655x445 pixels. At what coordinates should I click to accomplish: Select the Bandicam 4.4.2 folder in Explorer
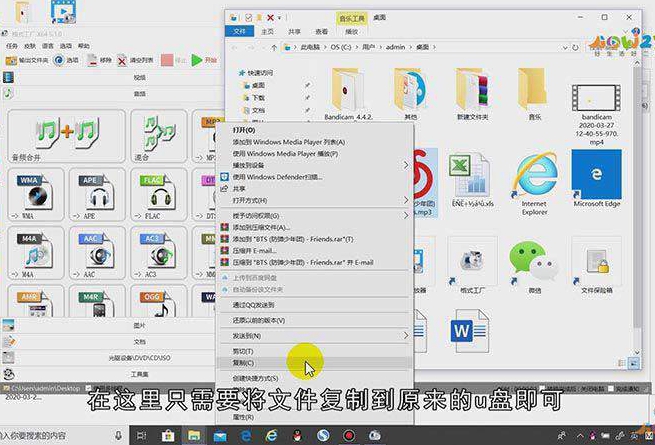(x=348, y=94)
